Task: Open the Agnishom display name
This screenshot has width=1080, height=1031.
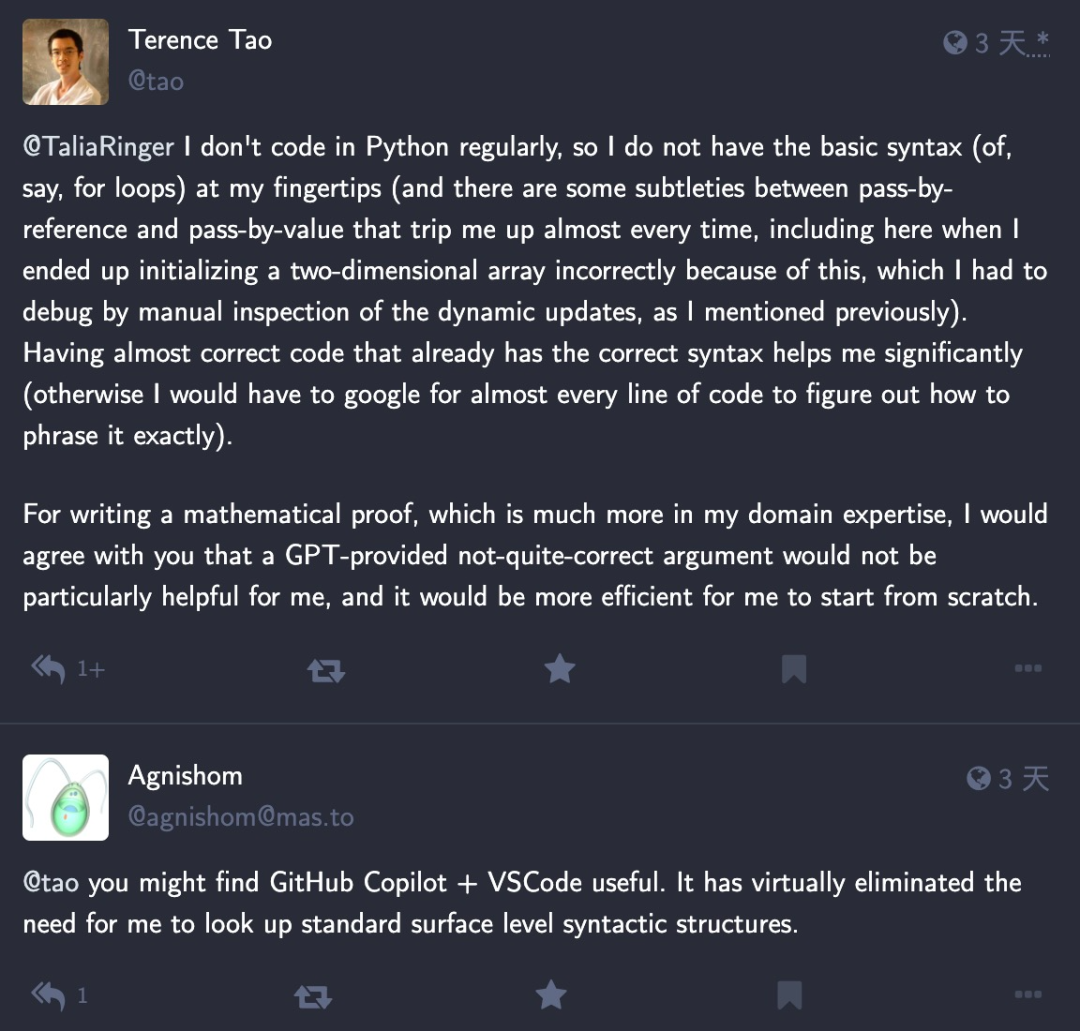Action: point(185,775)
